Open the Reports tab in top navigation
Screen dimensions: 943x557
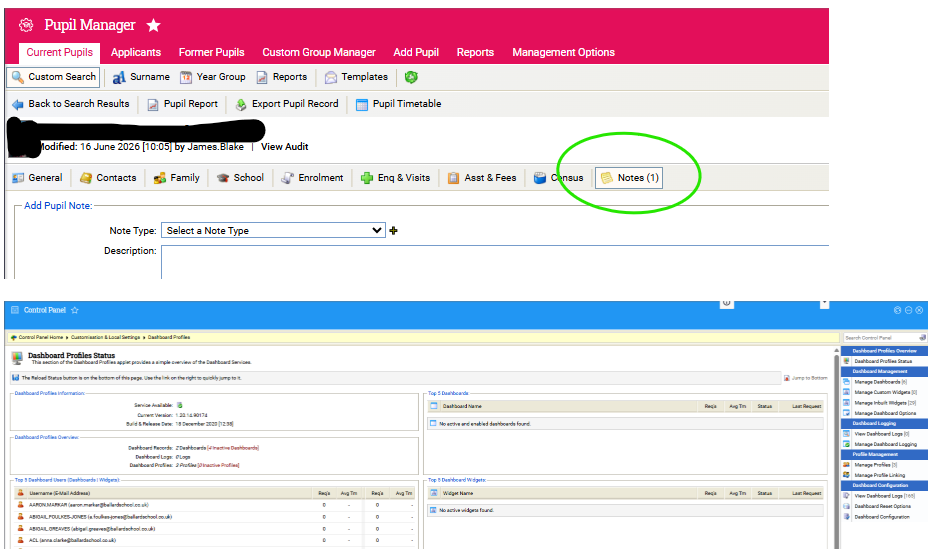point(475,52)
